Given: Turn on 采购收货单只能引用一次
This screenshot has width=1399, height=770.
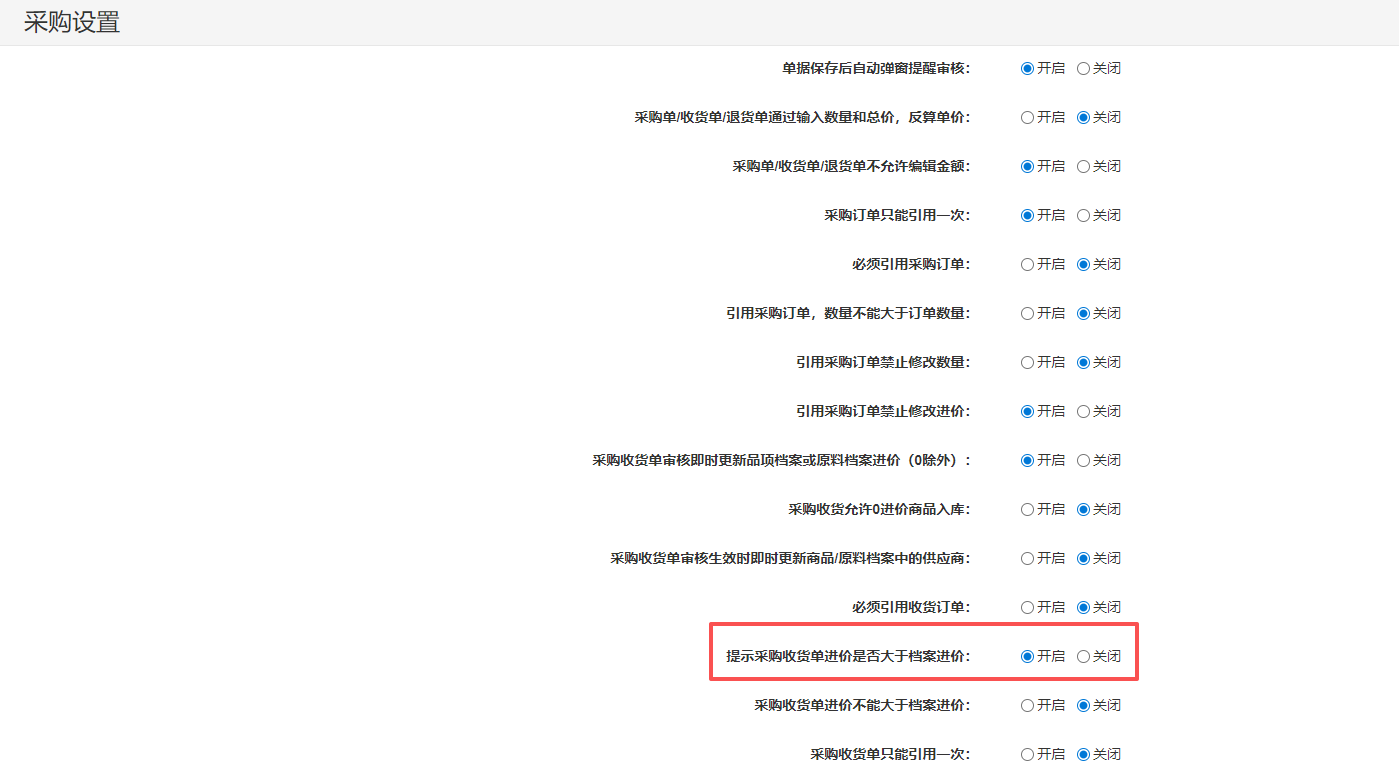Looking at the screenshot, I should click(1027, 755).
